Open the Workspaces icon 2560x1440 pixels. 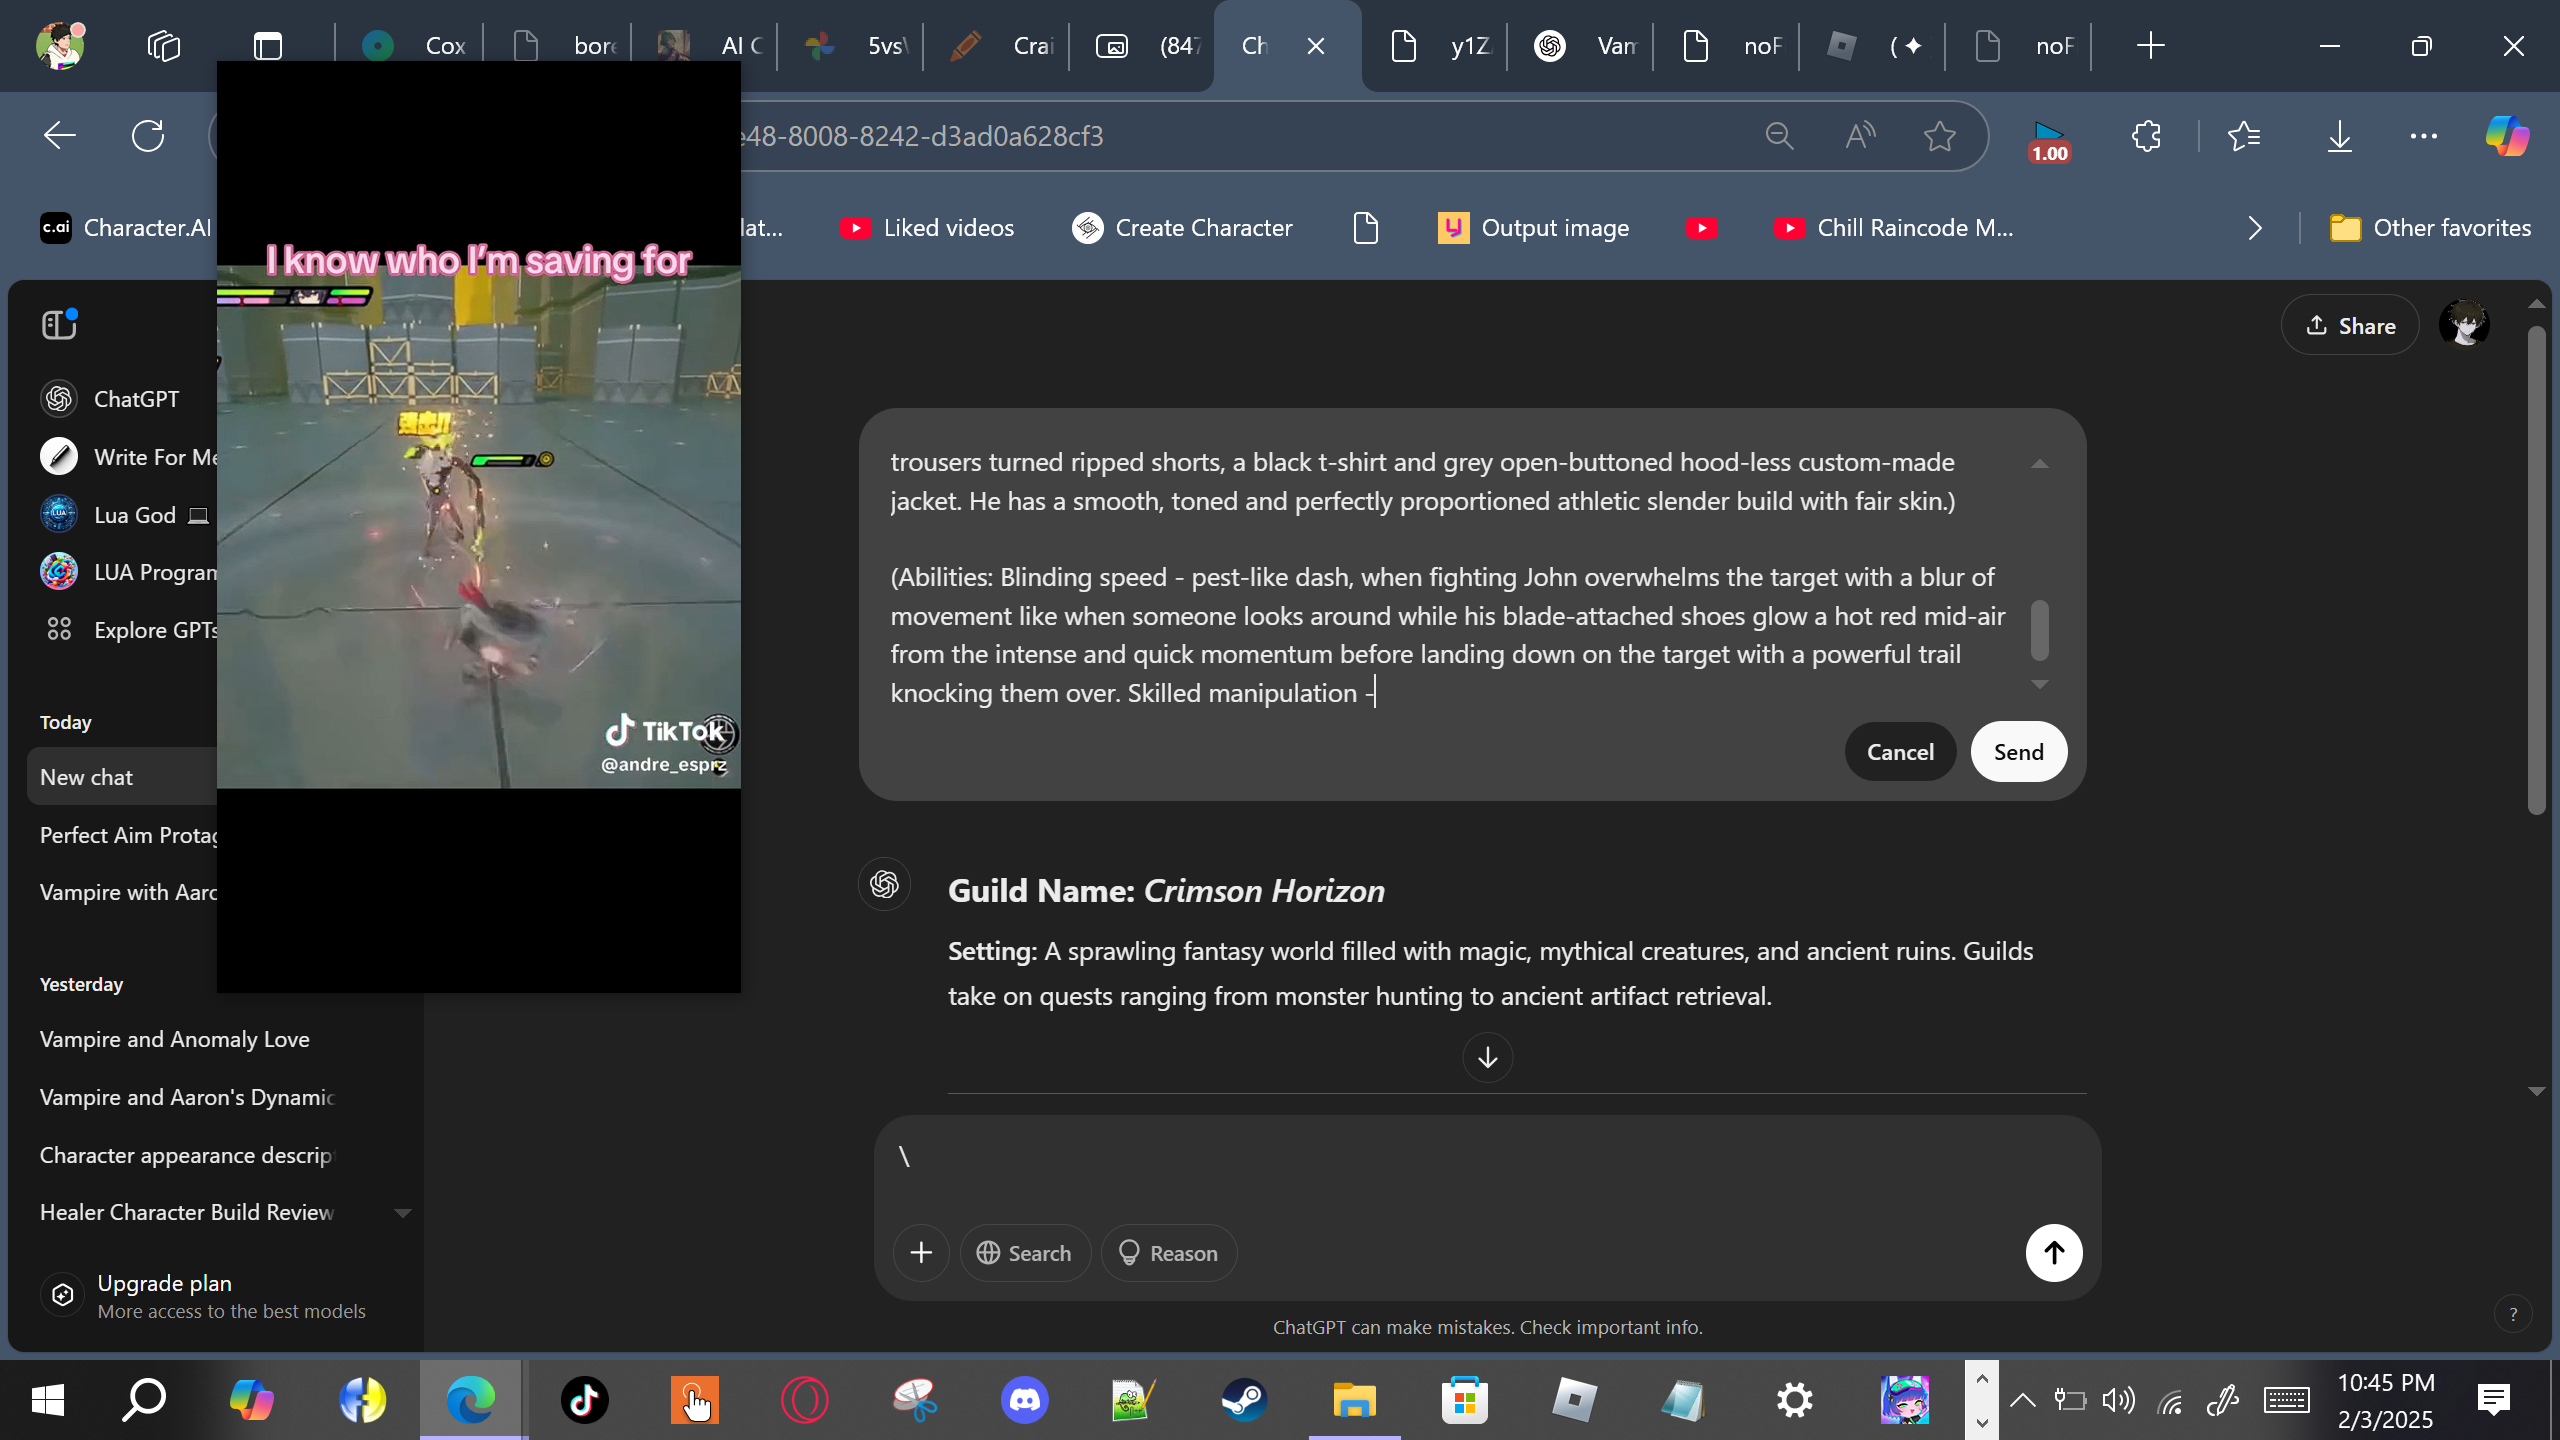163,46
